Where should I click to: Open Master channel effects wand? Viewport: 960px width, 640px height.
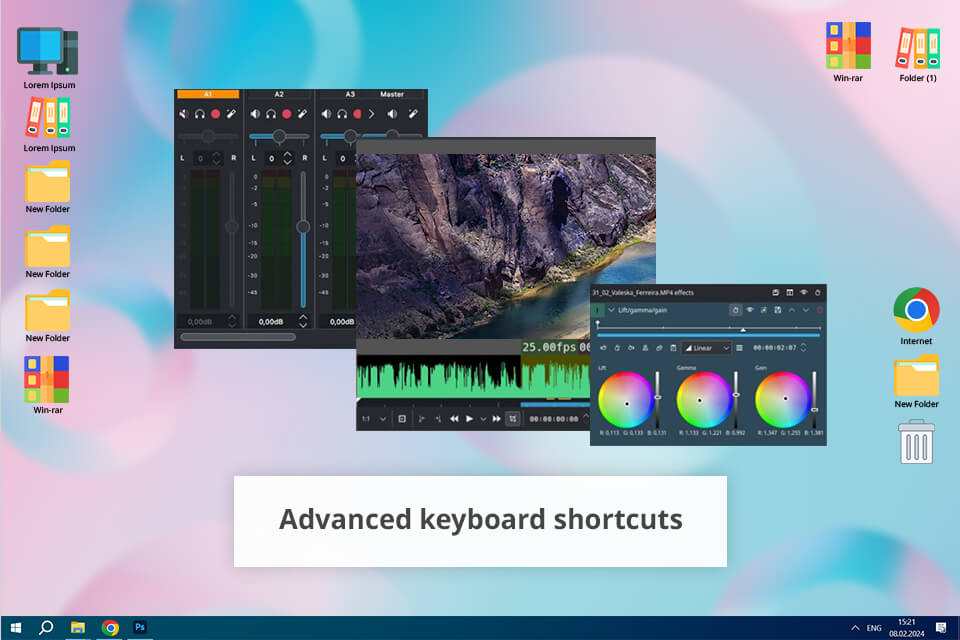pyautogui.click(x=413, y=114)
